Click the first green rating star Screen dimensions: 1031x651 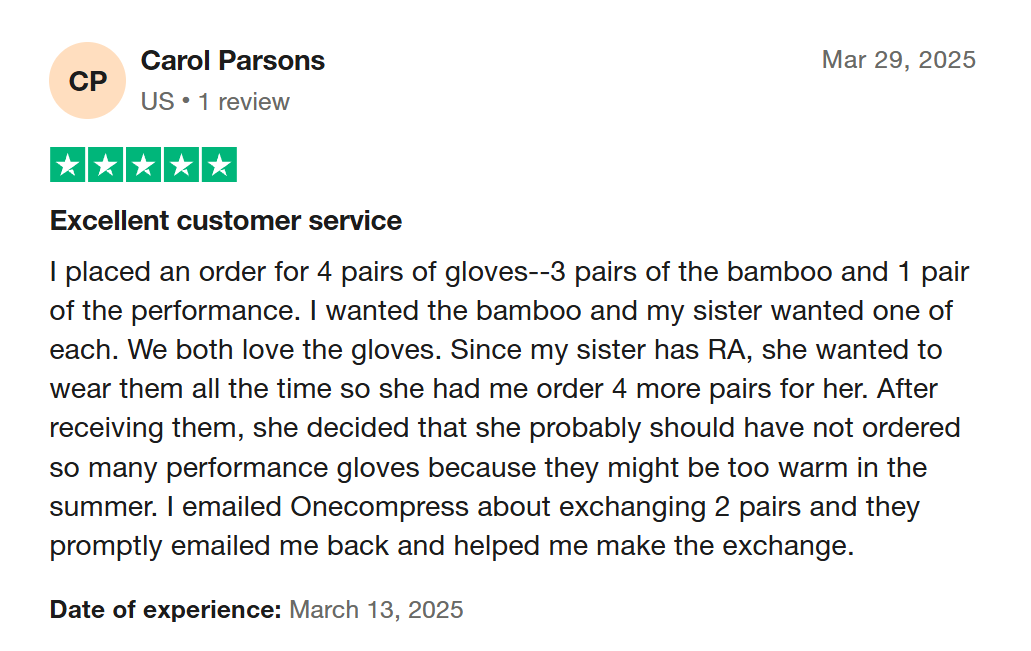point(68,165)
